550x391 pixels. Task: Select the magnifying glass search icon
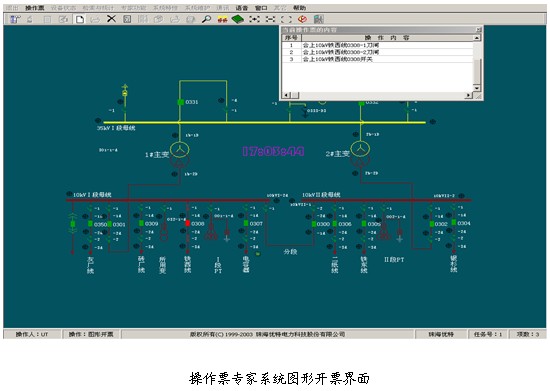point(206,19)
